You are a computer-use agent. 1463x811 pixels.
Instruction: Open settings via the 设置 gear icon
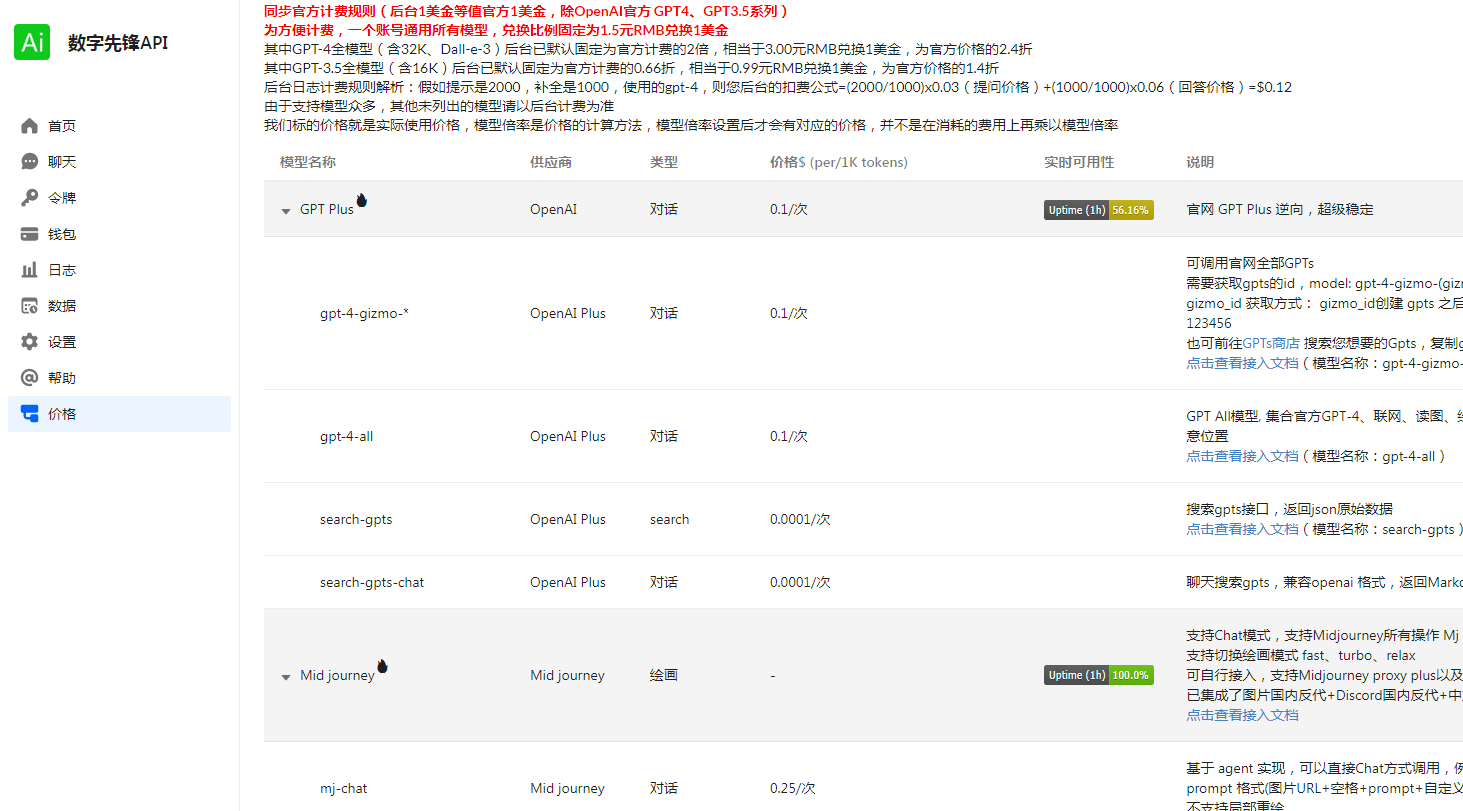30,341
